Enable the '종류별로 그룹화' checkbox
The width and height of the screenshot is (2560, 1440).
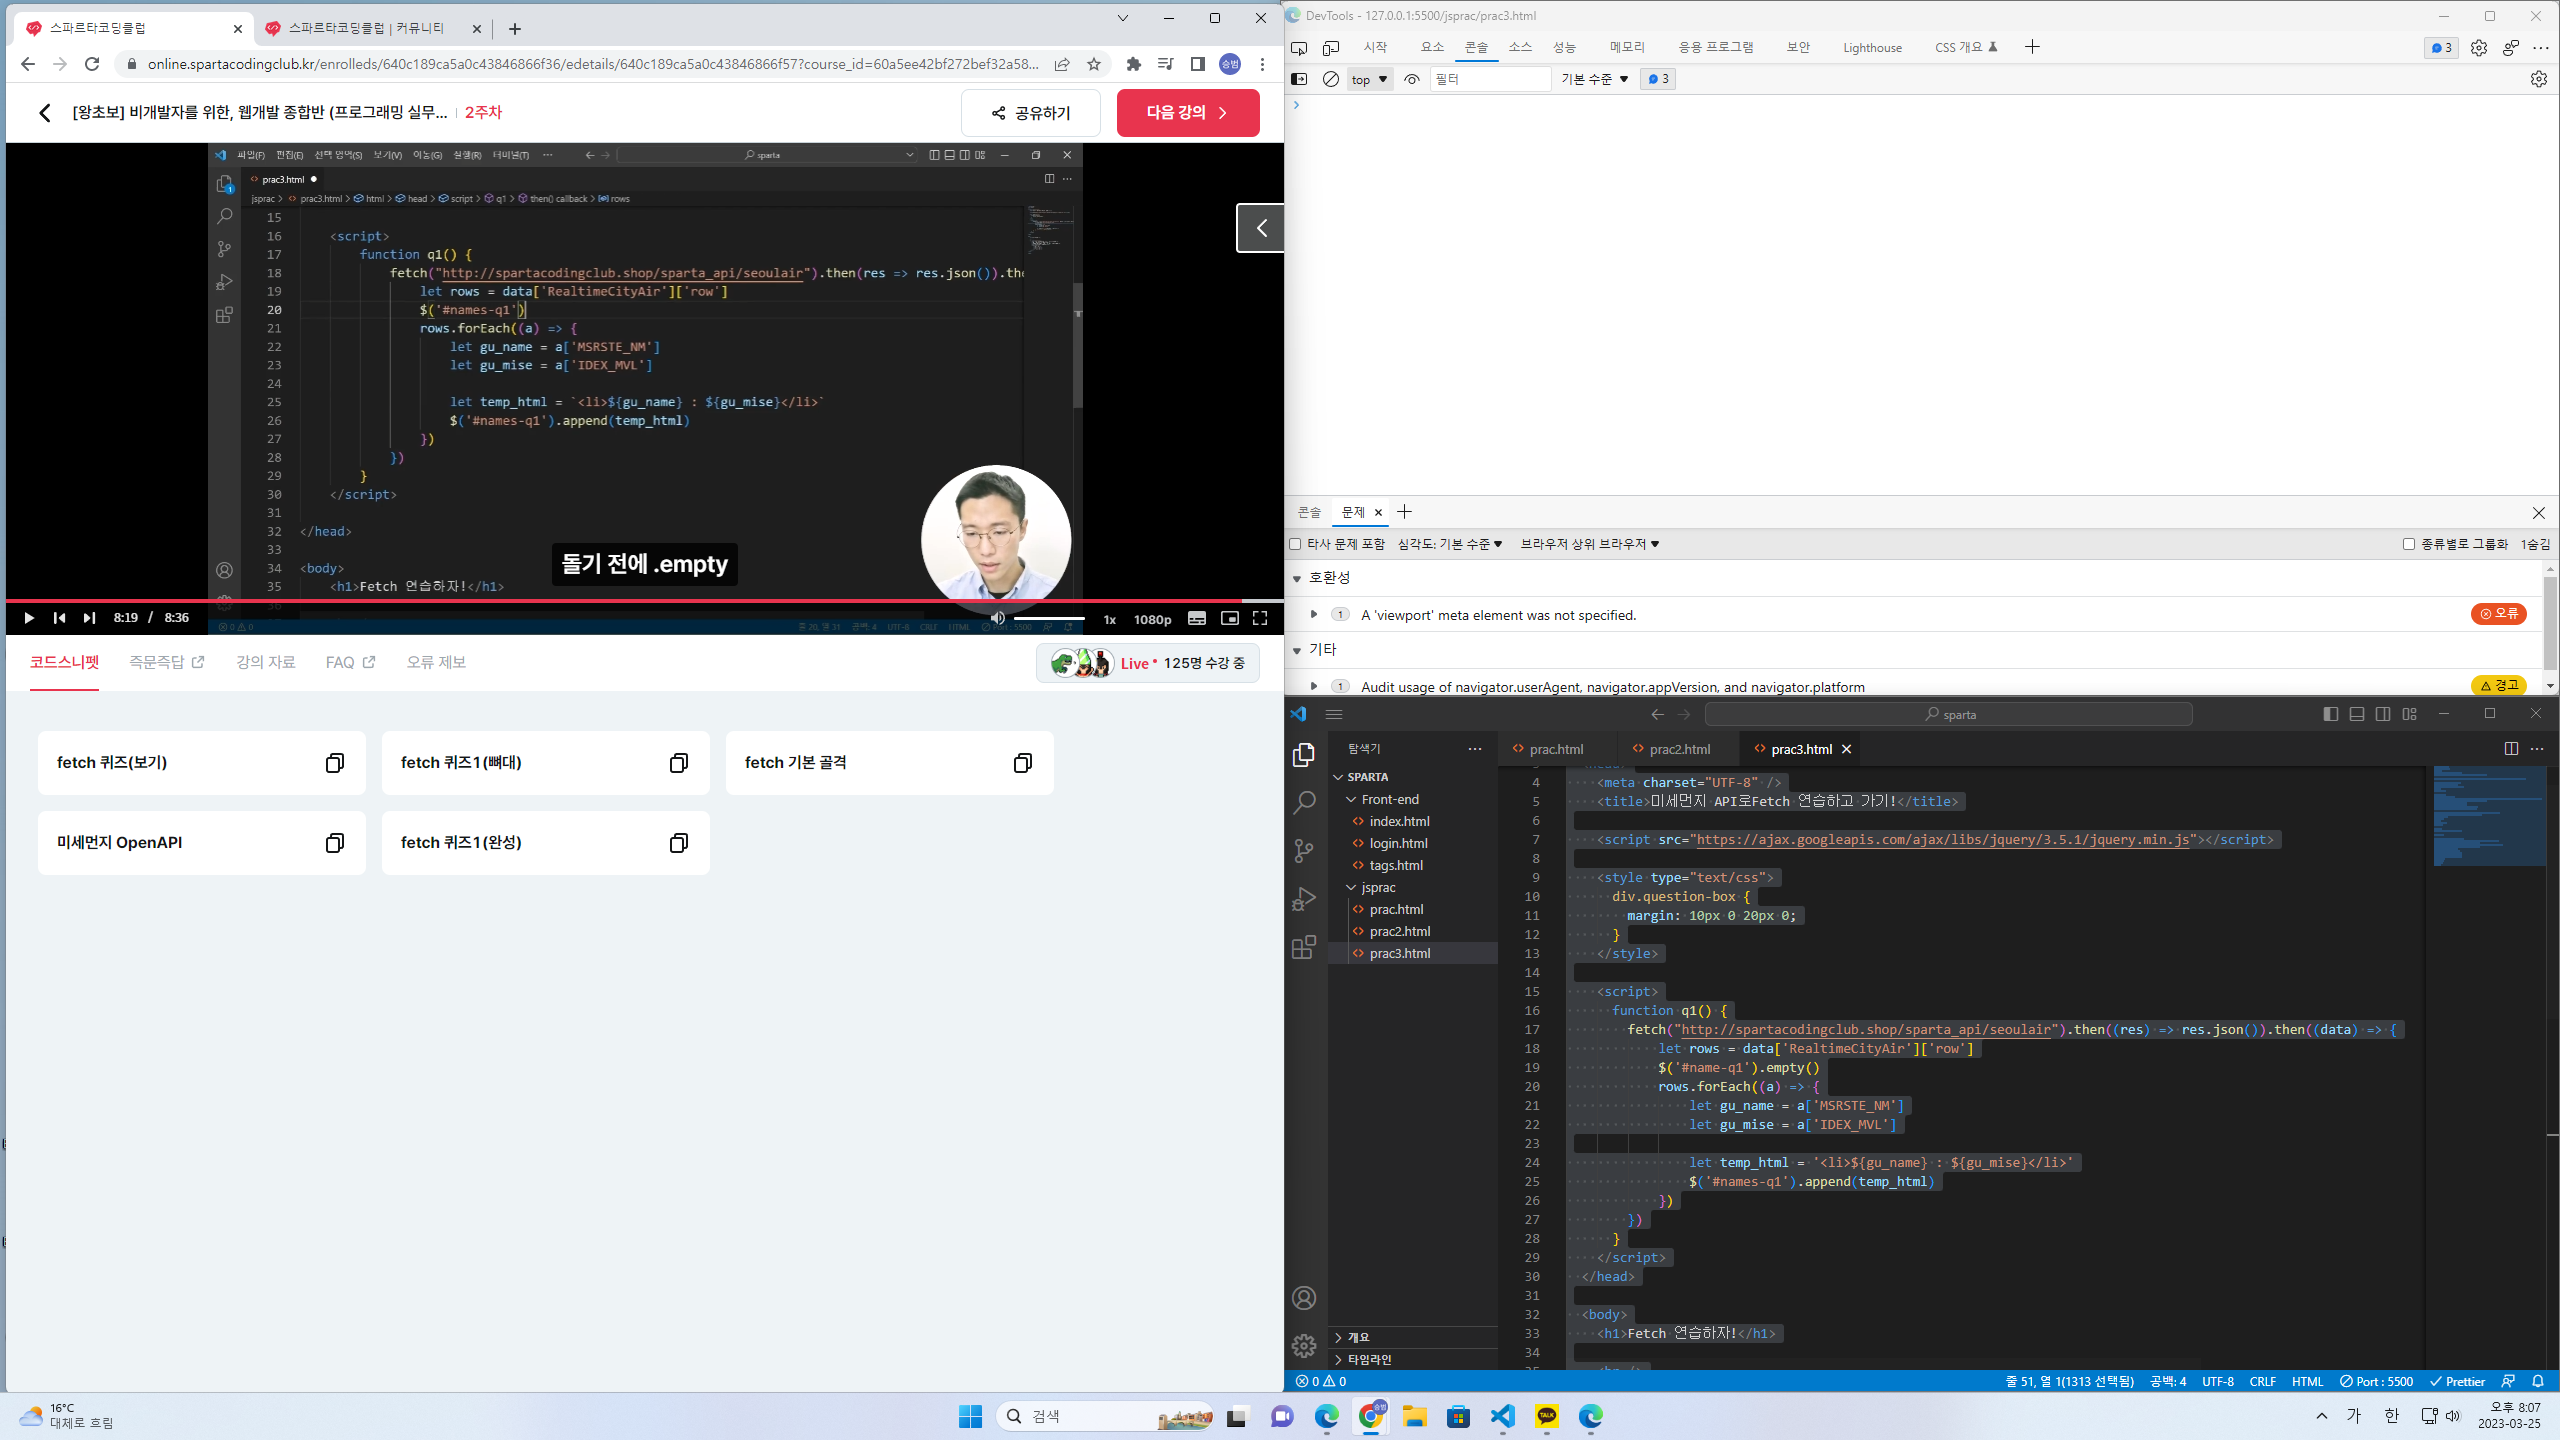[x=2409, y=544]
